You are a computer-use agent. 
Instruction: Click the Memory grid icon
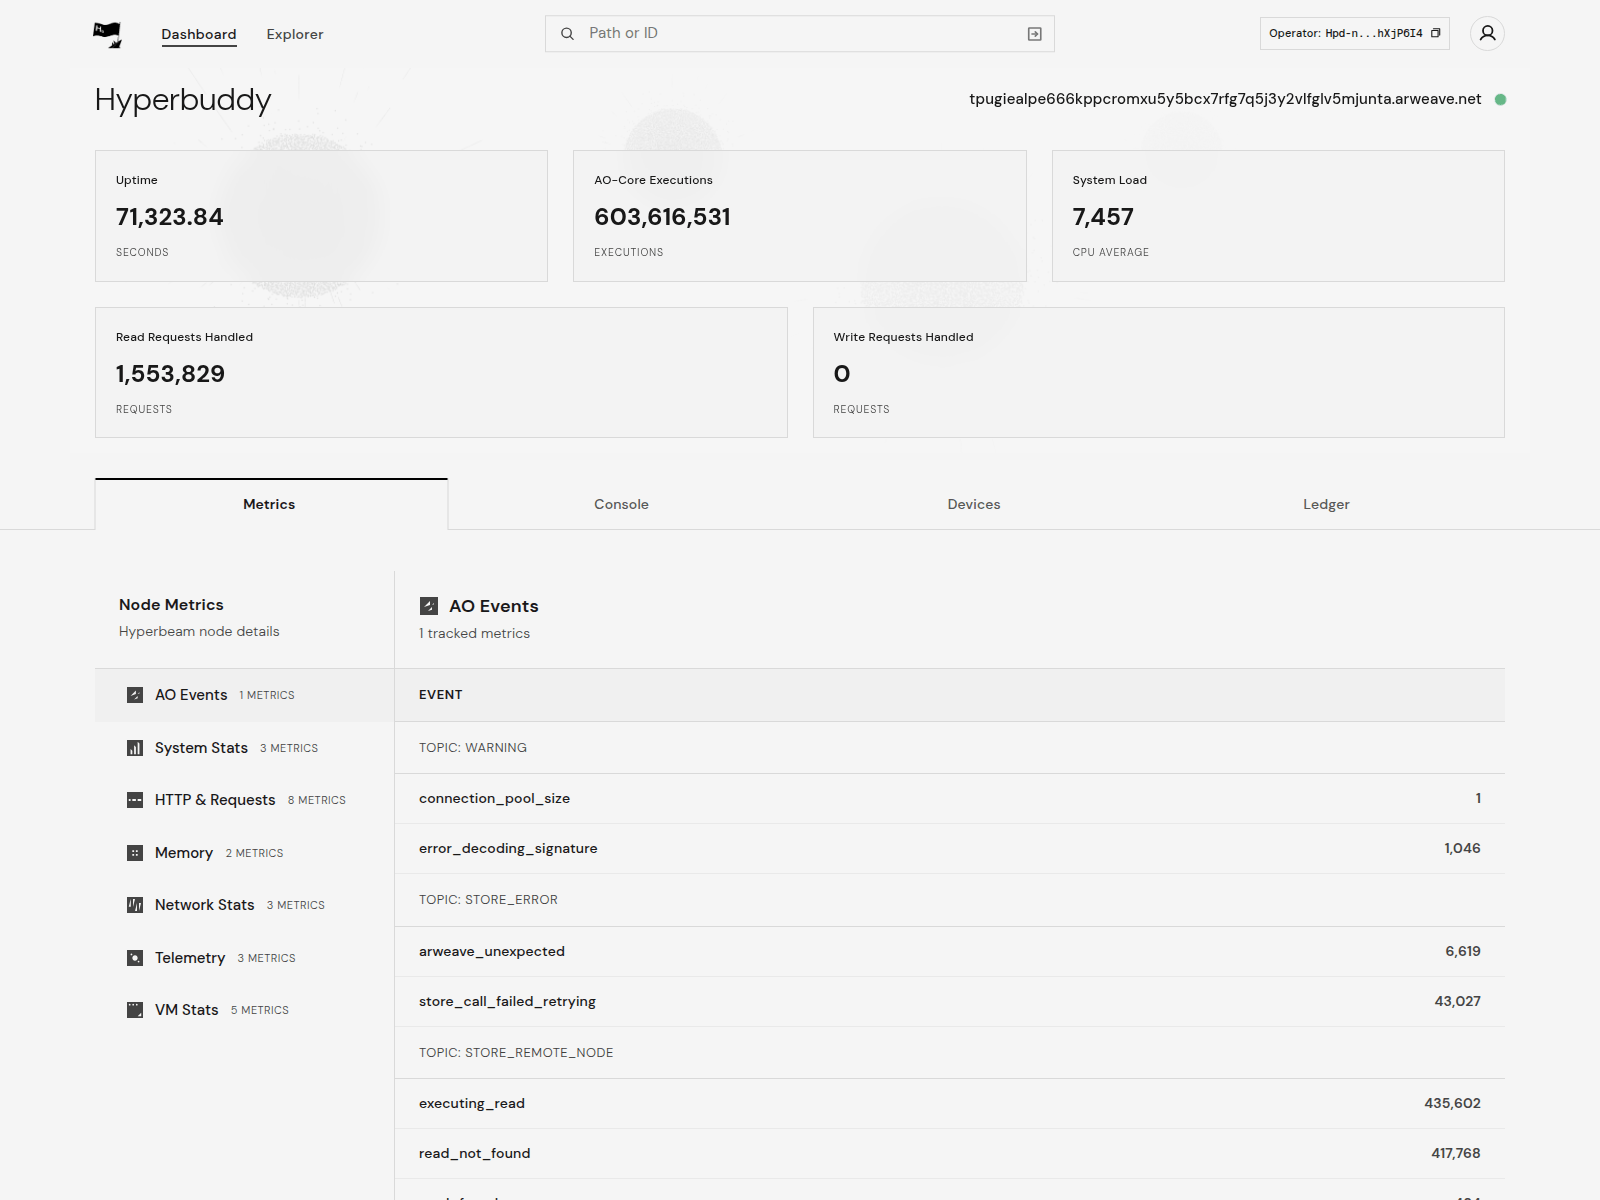click(x=135, y=853)
